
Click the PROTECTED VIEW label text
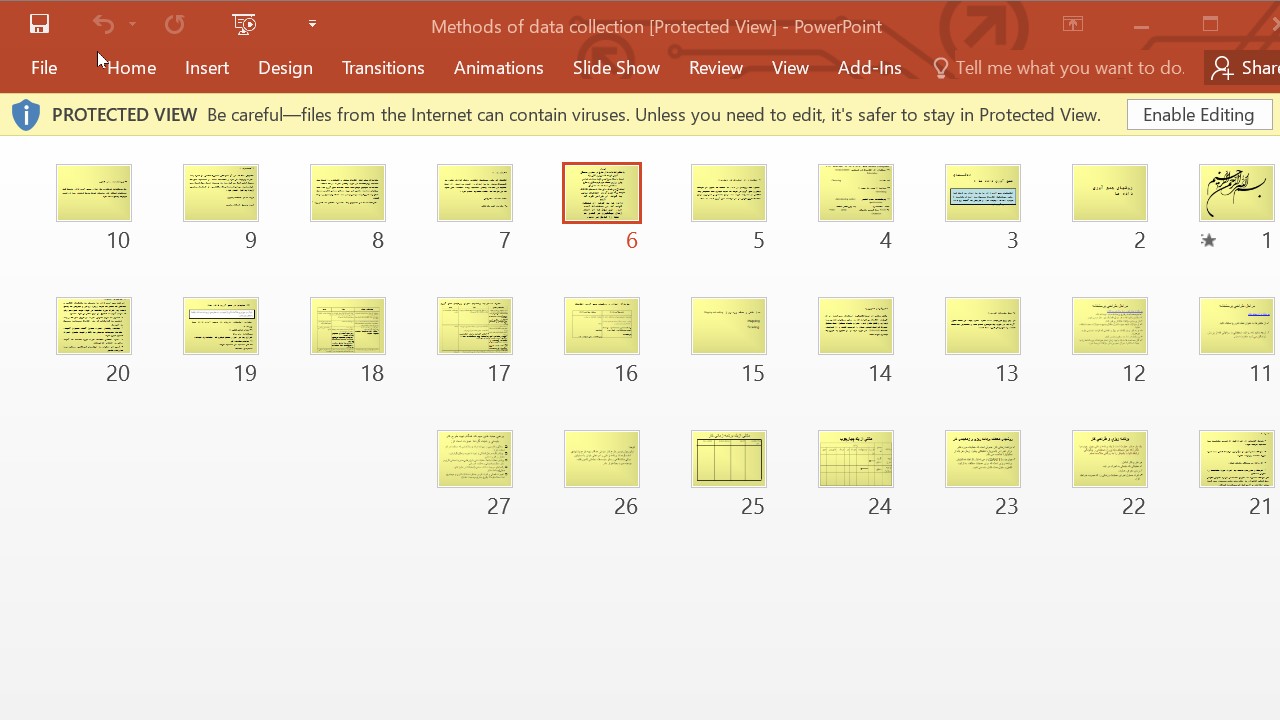coord(124,115)
